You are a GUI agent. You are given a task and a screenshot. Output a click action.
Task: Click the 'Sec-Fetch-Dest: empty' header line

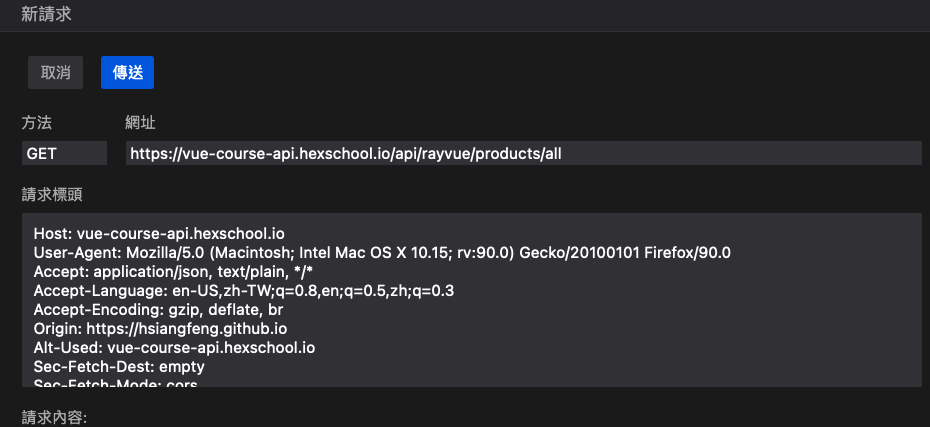119,367
